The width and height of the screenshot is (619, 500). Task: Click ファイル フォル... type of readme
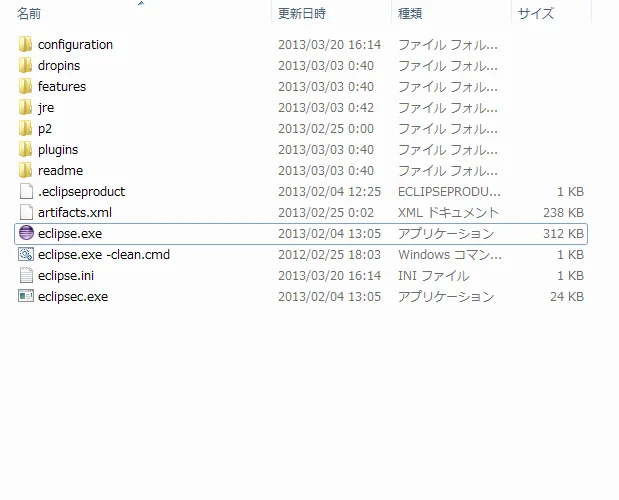(x=448, y=170)
